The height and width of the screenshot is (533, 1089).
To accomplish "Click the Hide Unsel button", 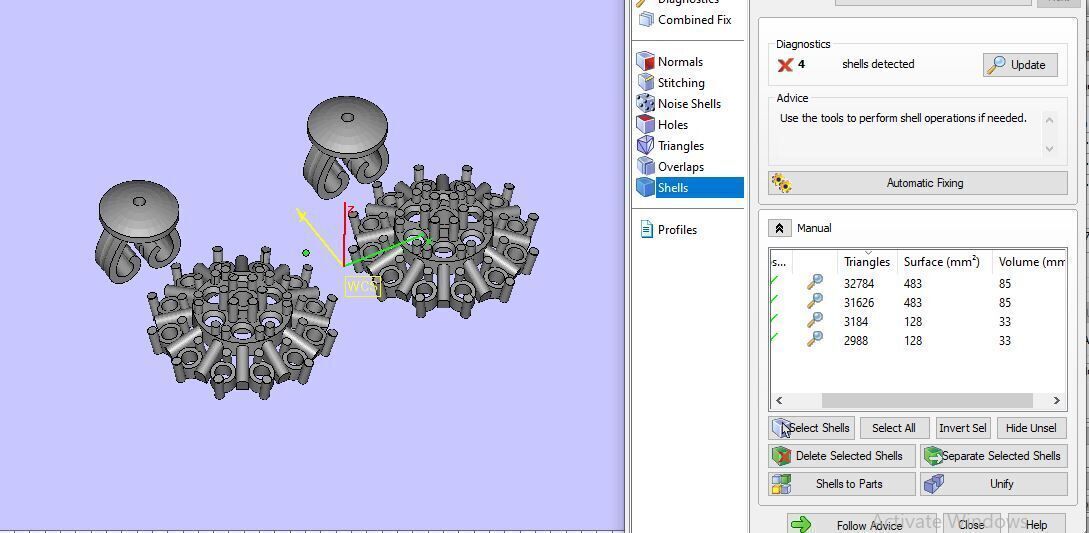I will coord(1031,428).
